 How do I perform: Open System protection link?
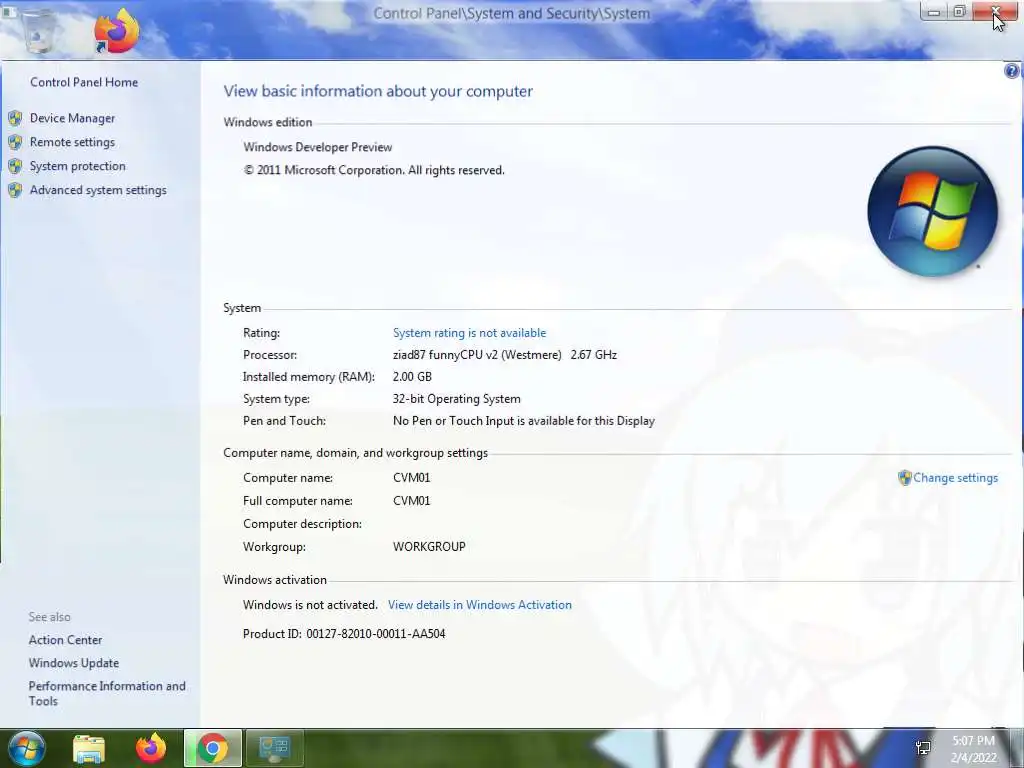tap(78, 166)
